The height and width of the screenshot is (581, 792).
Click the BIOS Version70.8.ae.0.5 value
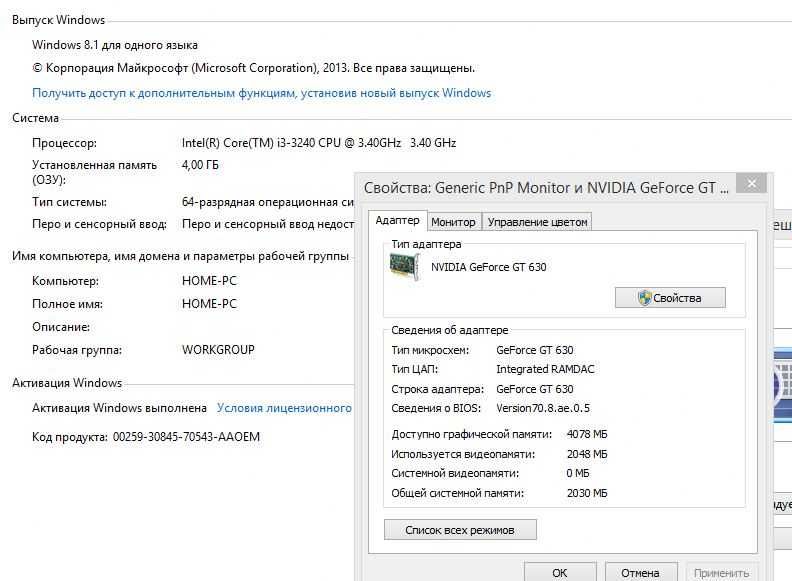543,408
